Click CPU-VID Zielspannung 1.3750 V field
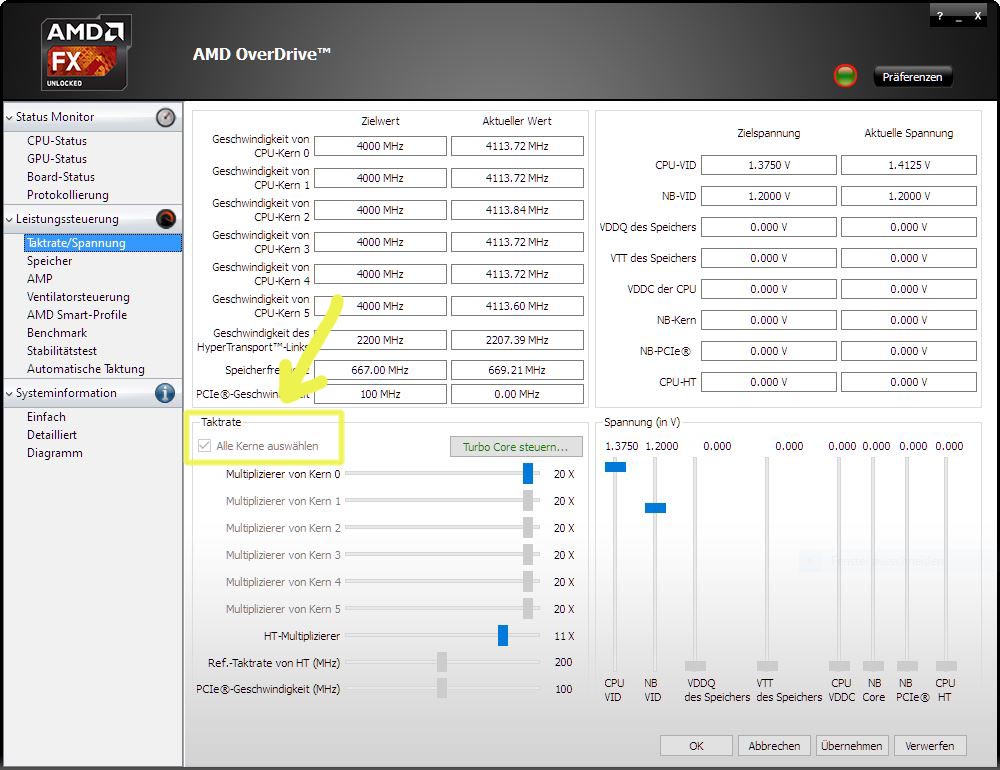 tap(768, 165)
